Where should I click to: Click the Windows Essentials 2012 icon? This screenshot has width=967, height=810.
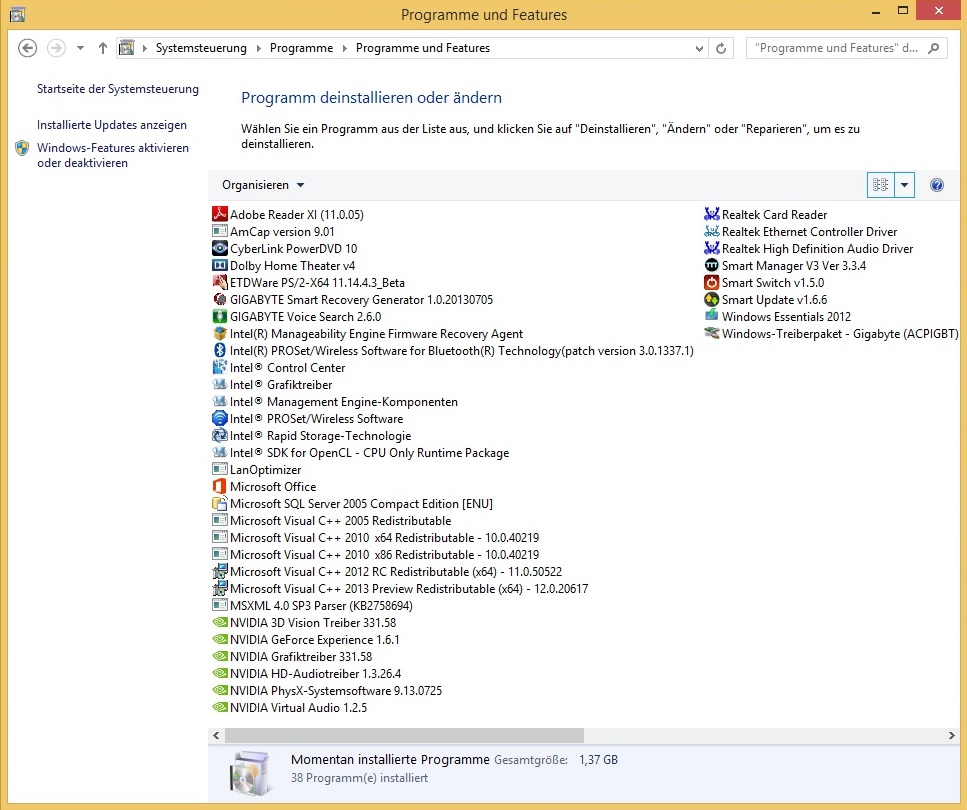(x=712, y=316)
